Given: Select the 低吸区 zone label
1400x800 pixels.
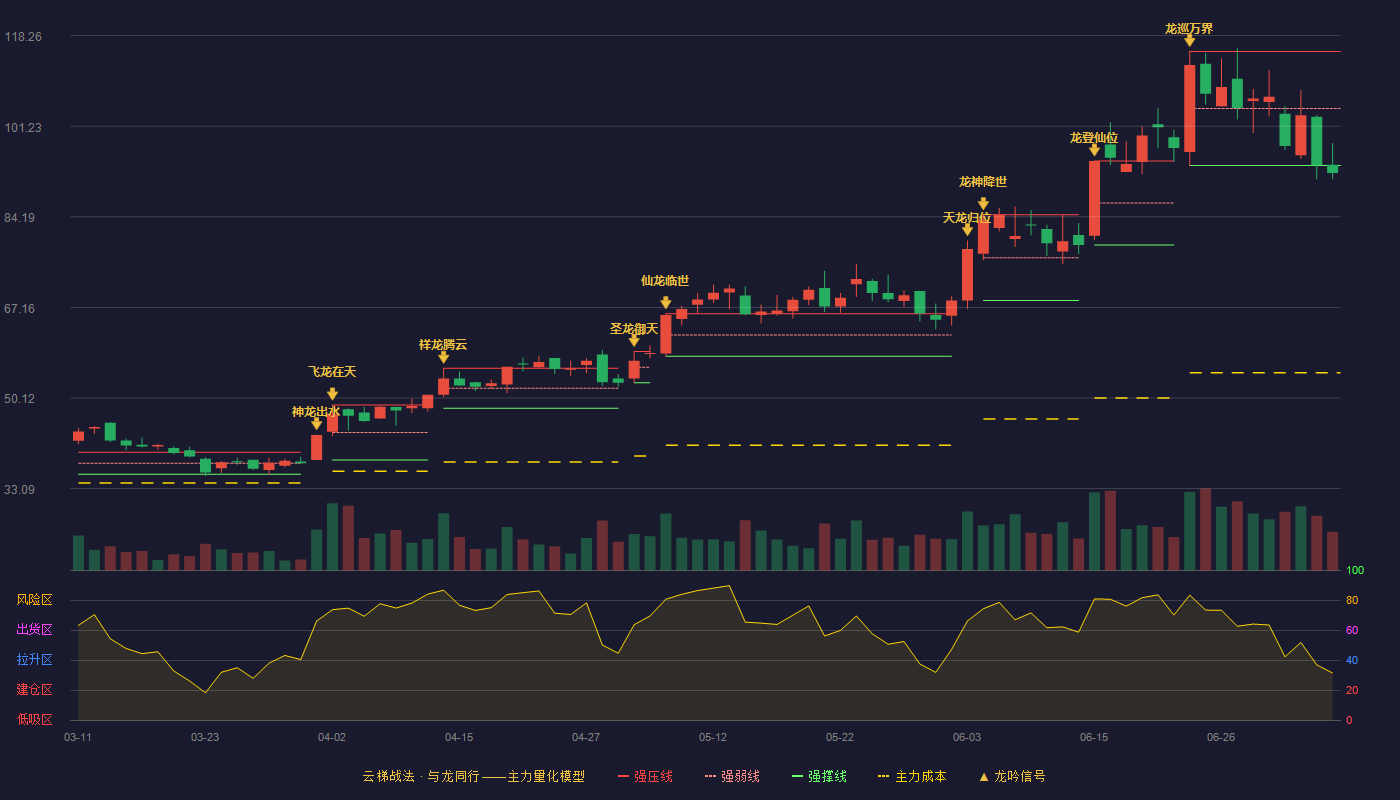Looking at the screenshot, I should (x=35, y=719).
